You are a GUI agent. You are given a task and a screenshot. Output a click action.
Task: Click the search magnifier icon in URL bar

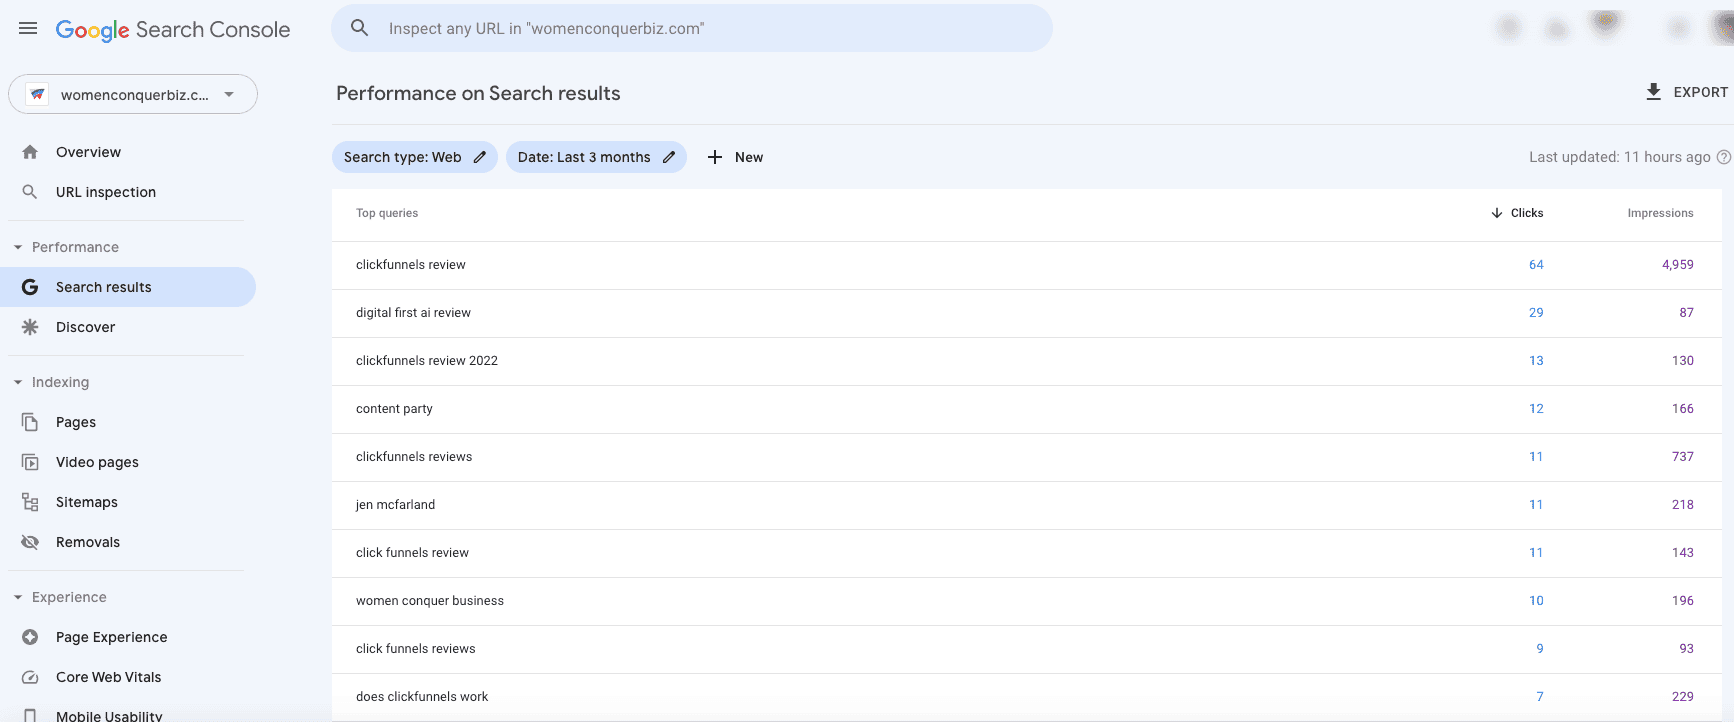(360, 28)
